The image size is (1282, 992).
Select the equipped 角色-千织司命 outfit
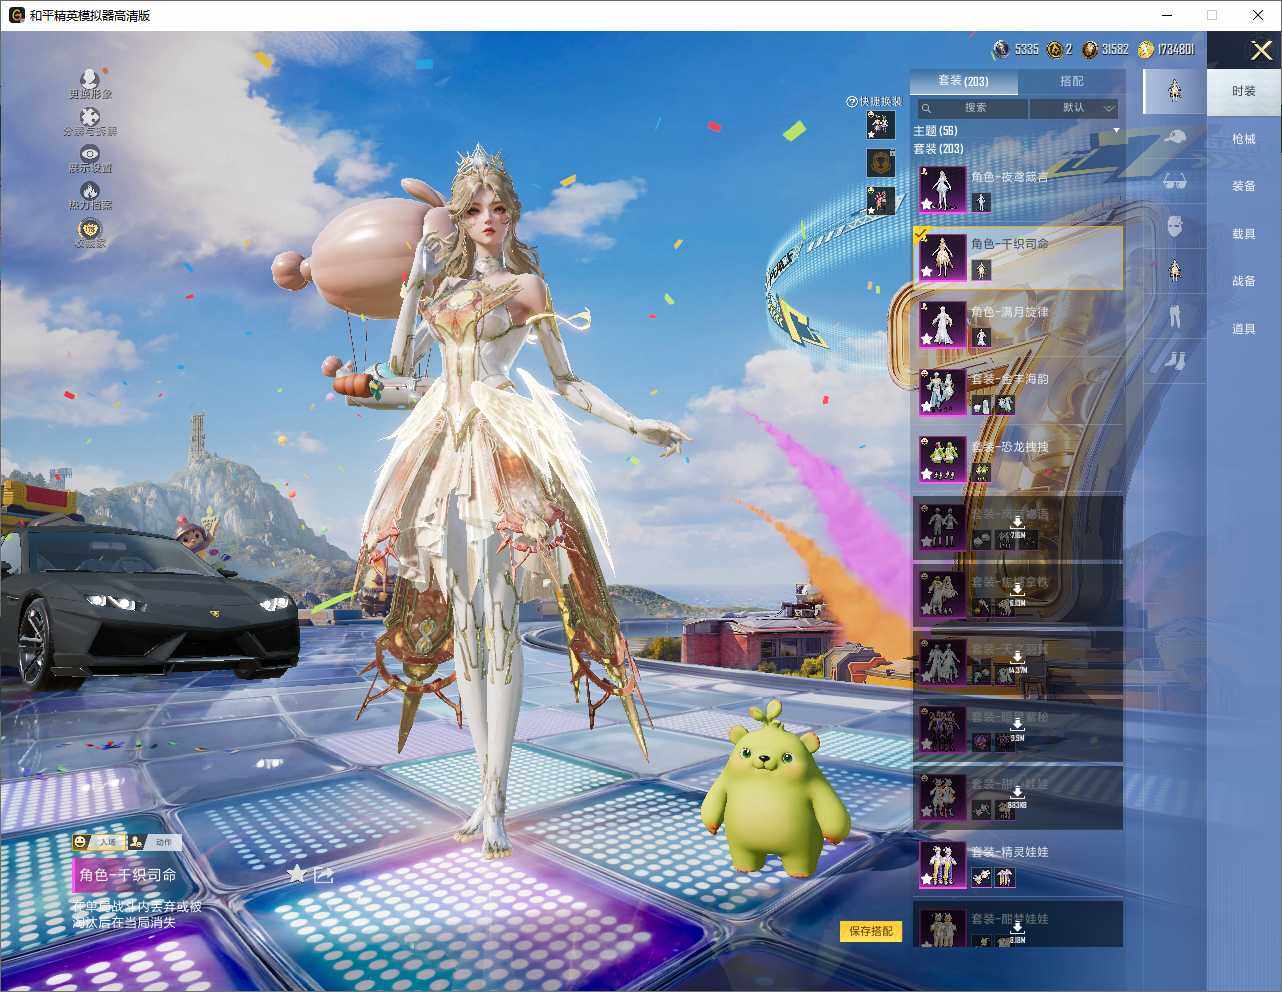click(1018, 257)
